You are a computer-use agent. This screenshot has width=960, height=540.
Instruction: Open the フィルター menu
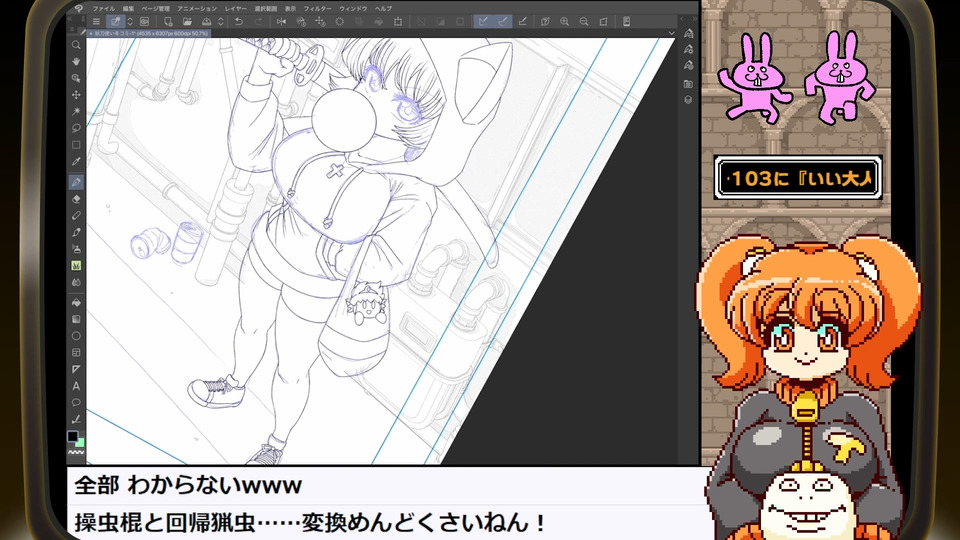point(318,9)
